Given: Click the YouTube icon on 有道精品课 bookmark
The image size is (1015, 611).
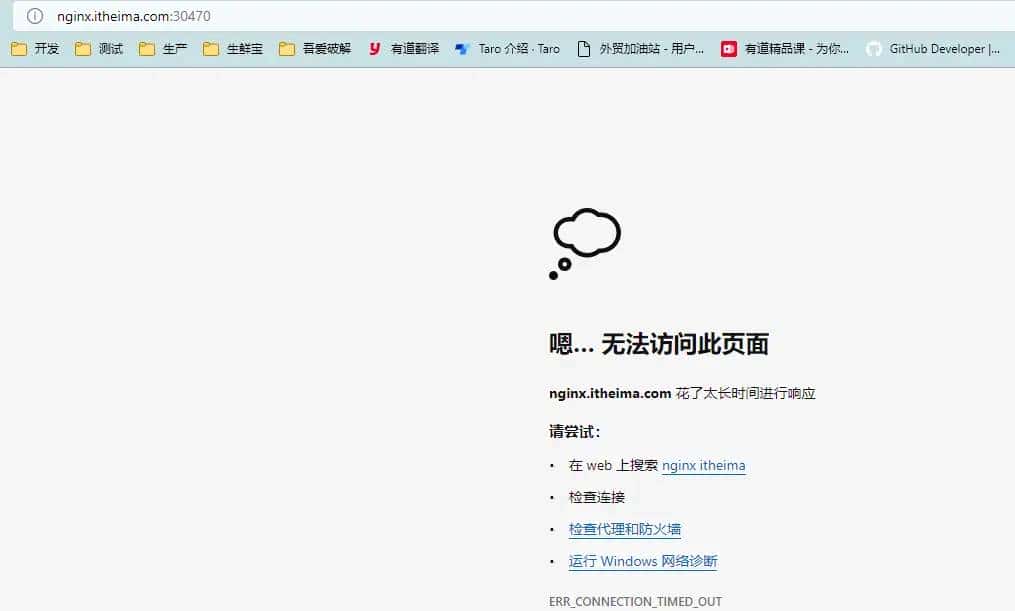Looking at the screenshot, I should [727, 48].
